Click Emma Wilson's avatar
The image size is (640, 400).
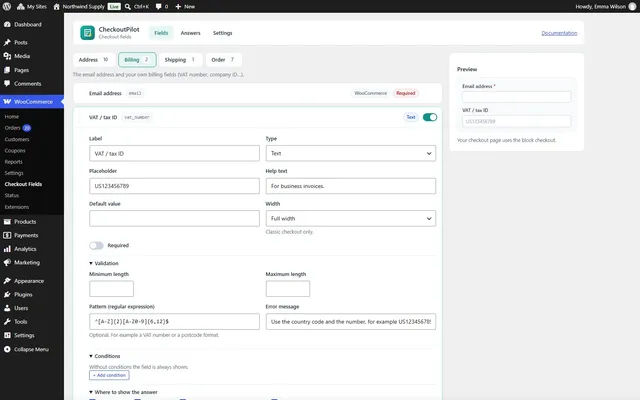632,7
